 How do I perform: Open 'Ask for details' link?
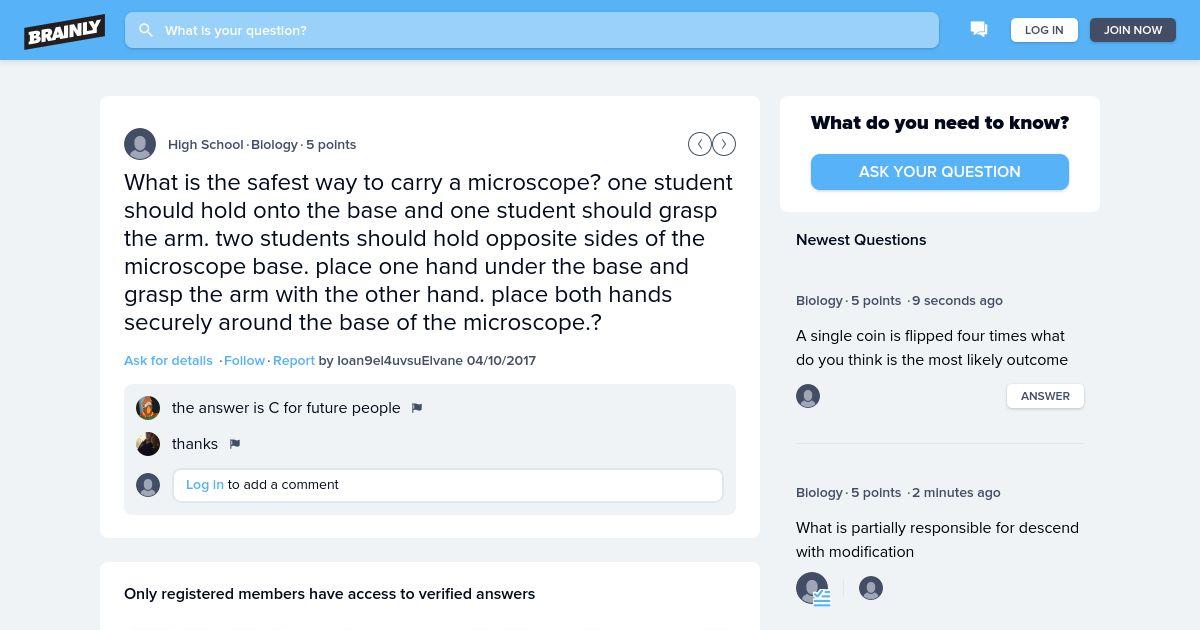168,360
